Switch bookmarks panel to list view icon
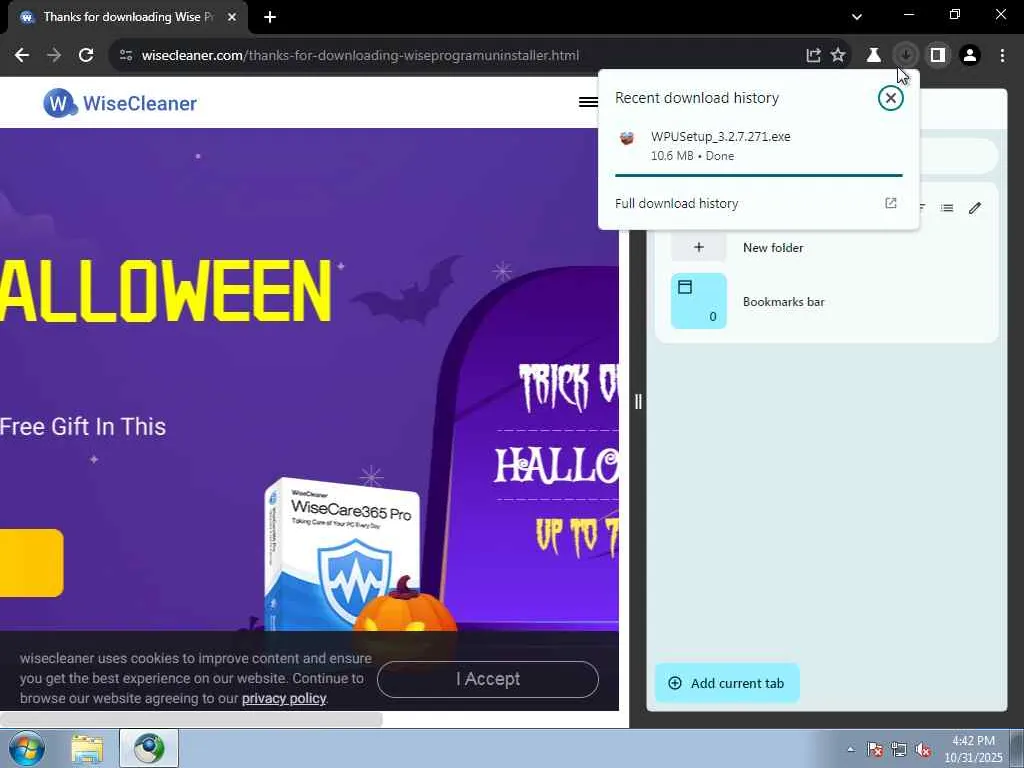1024x768 pixels. click(x=947, y=208)
